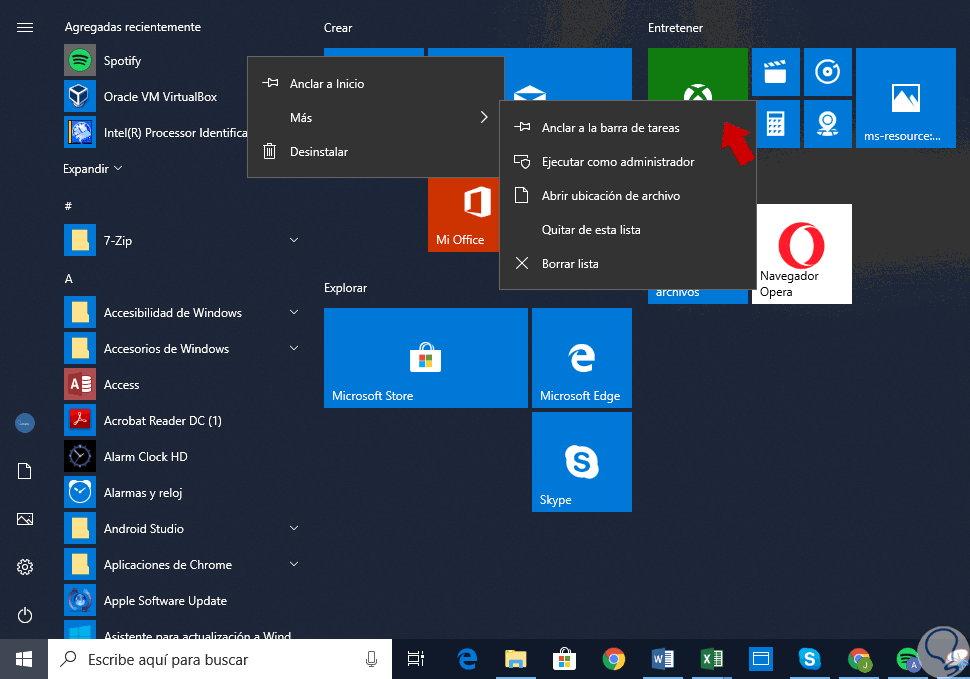
Task: Launch the Navegador Opera tile
Action: 801,253
